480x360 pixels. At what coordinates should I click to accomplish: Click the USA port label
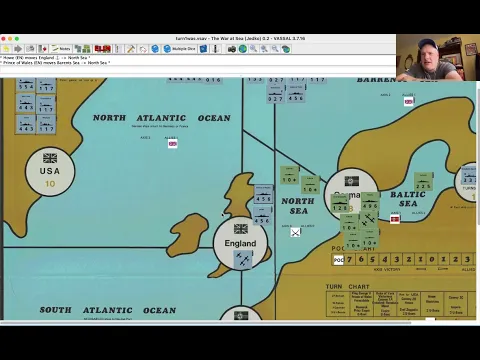[50, 171]
